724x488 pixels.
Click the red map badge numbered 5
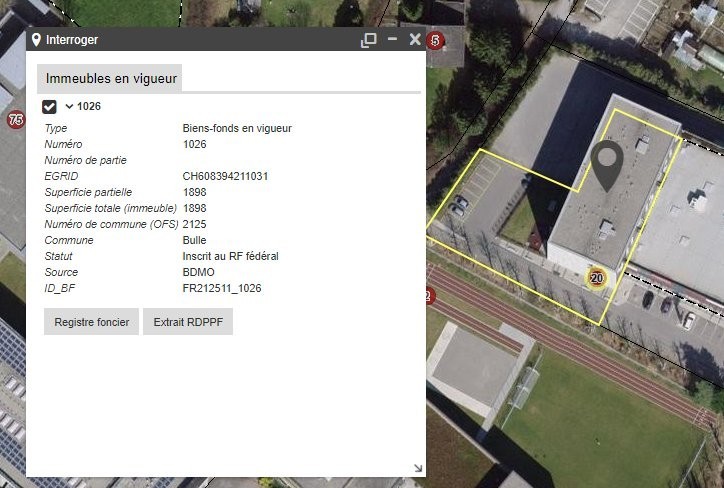434,40
